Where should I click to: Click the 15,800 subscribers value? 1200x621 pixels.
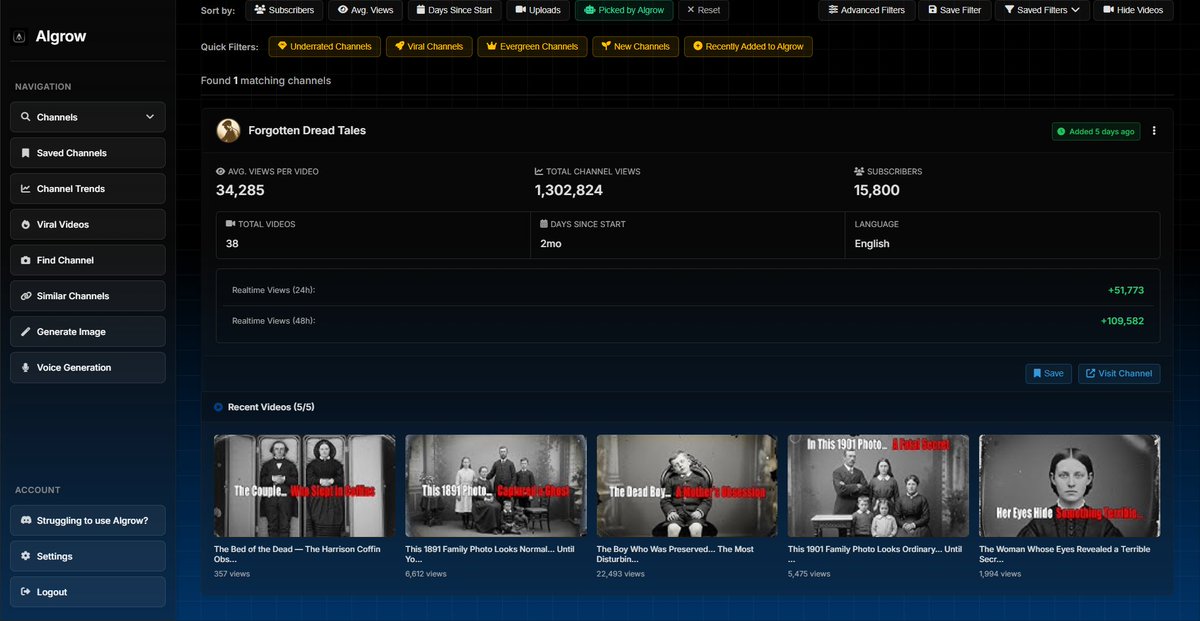pyautogui.click(x=877, y=190)
